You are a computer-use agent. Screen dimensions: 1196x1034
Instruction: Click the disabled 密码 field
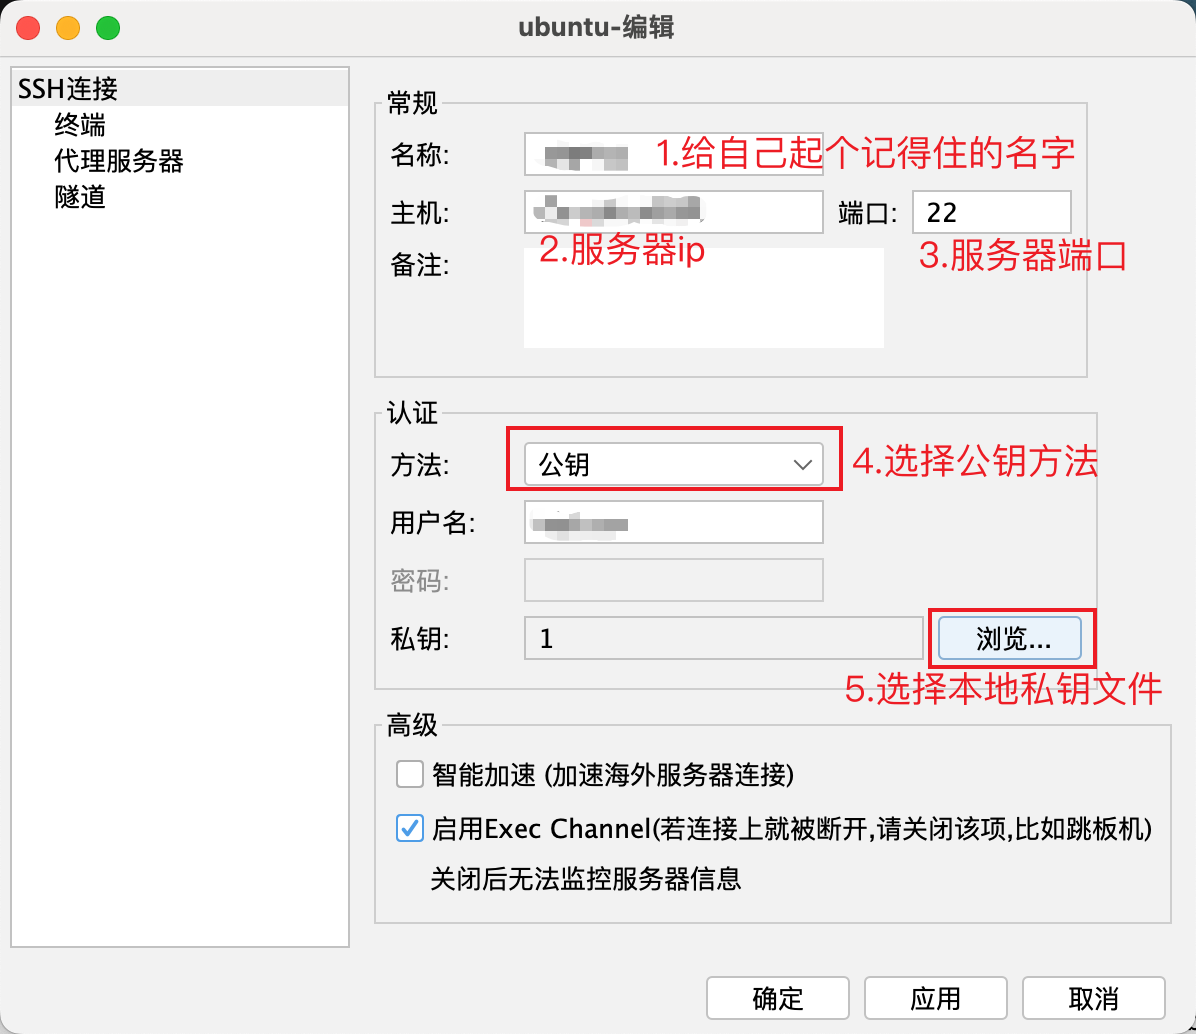tap(674, 580)
